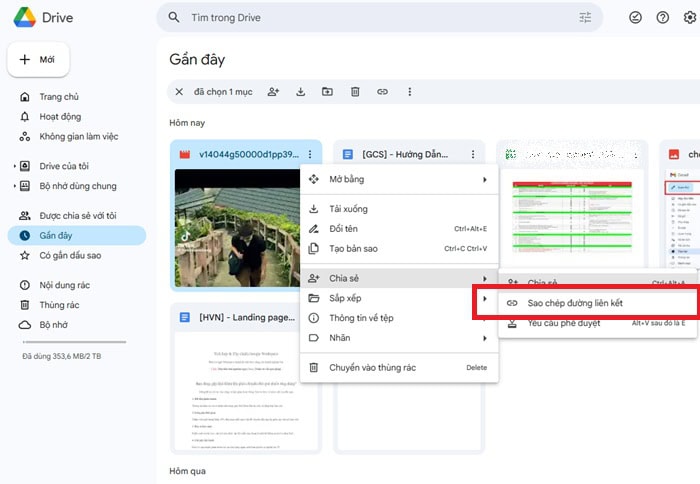Clear selection with the X button
The image size is (700, 484).
coord(179,92)
